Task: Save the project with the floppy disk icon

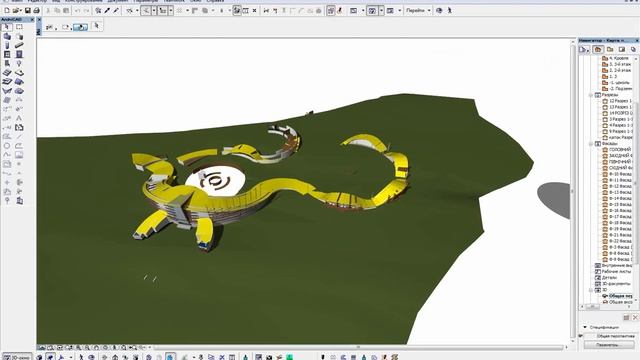Action: point(28,11)
